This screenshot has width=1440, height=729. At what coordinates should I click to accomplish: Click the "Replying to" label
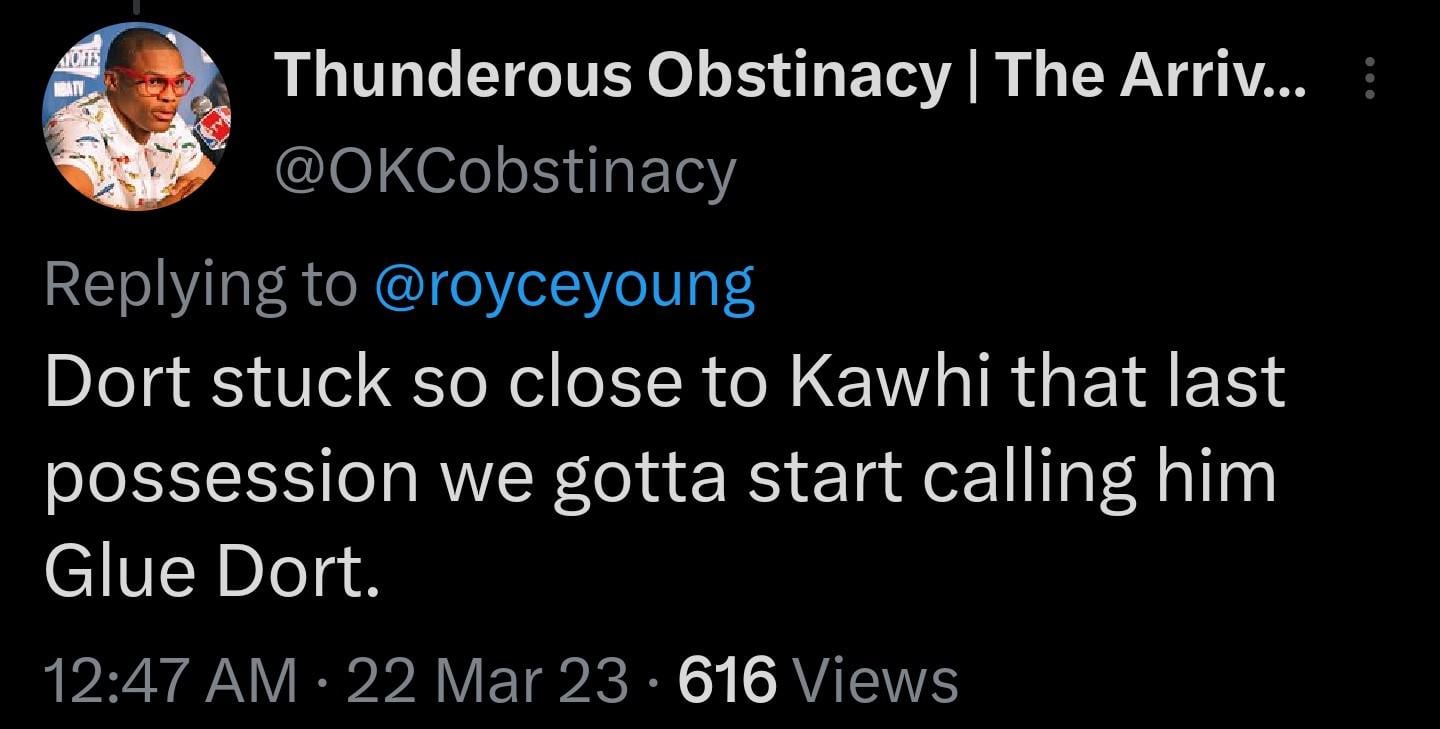(x=200, y=285)
